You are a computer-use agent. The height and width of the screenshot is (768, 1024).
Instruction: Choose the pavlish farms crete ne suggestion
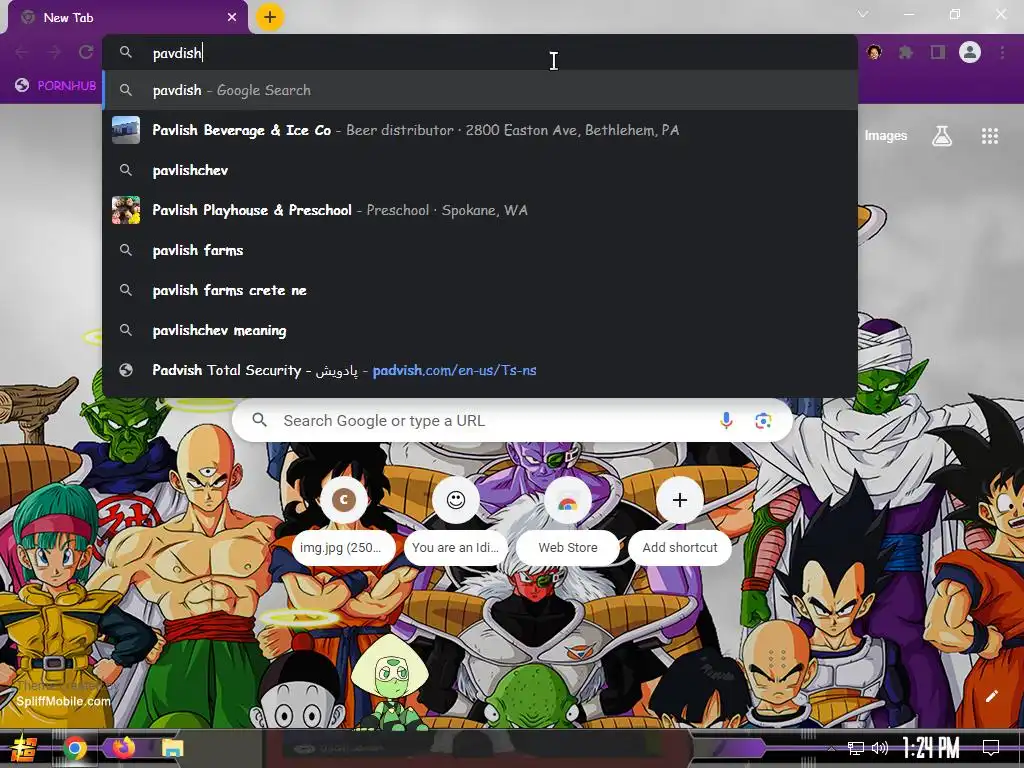(x=480, y=290)
